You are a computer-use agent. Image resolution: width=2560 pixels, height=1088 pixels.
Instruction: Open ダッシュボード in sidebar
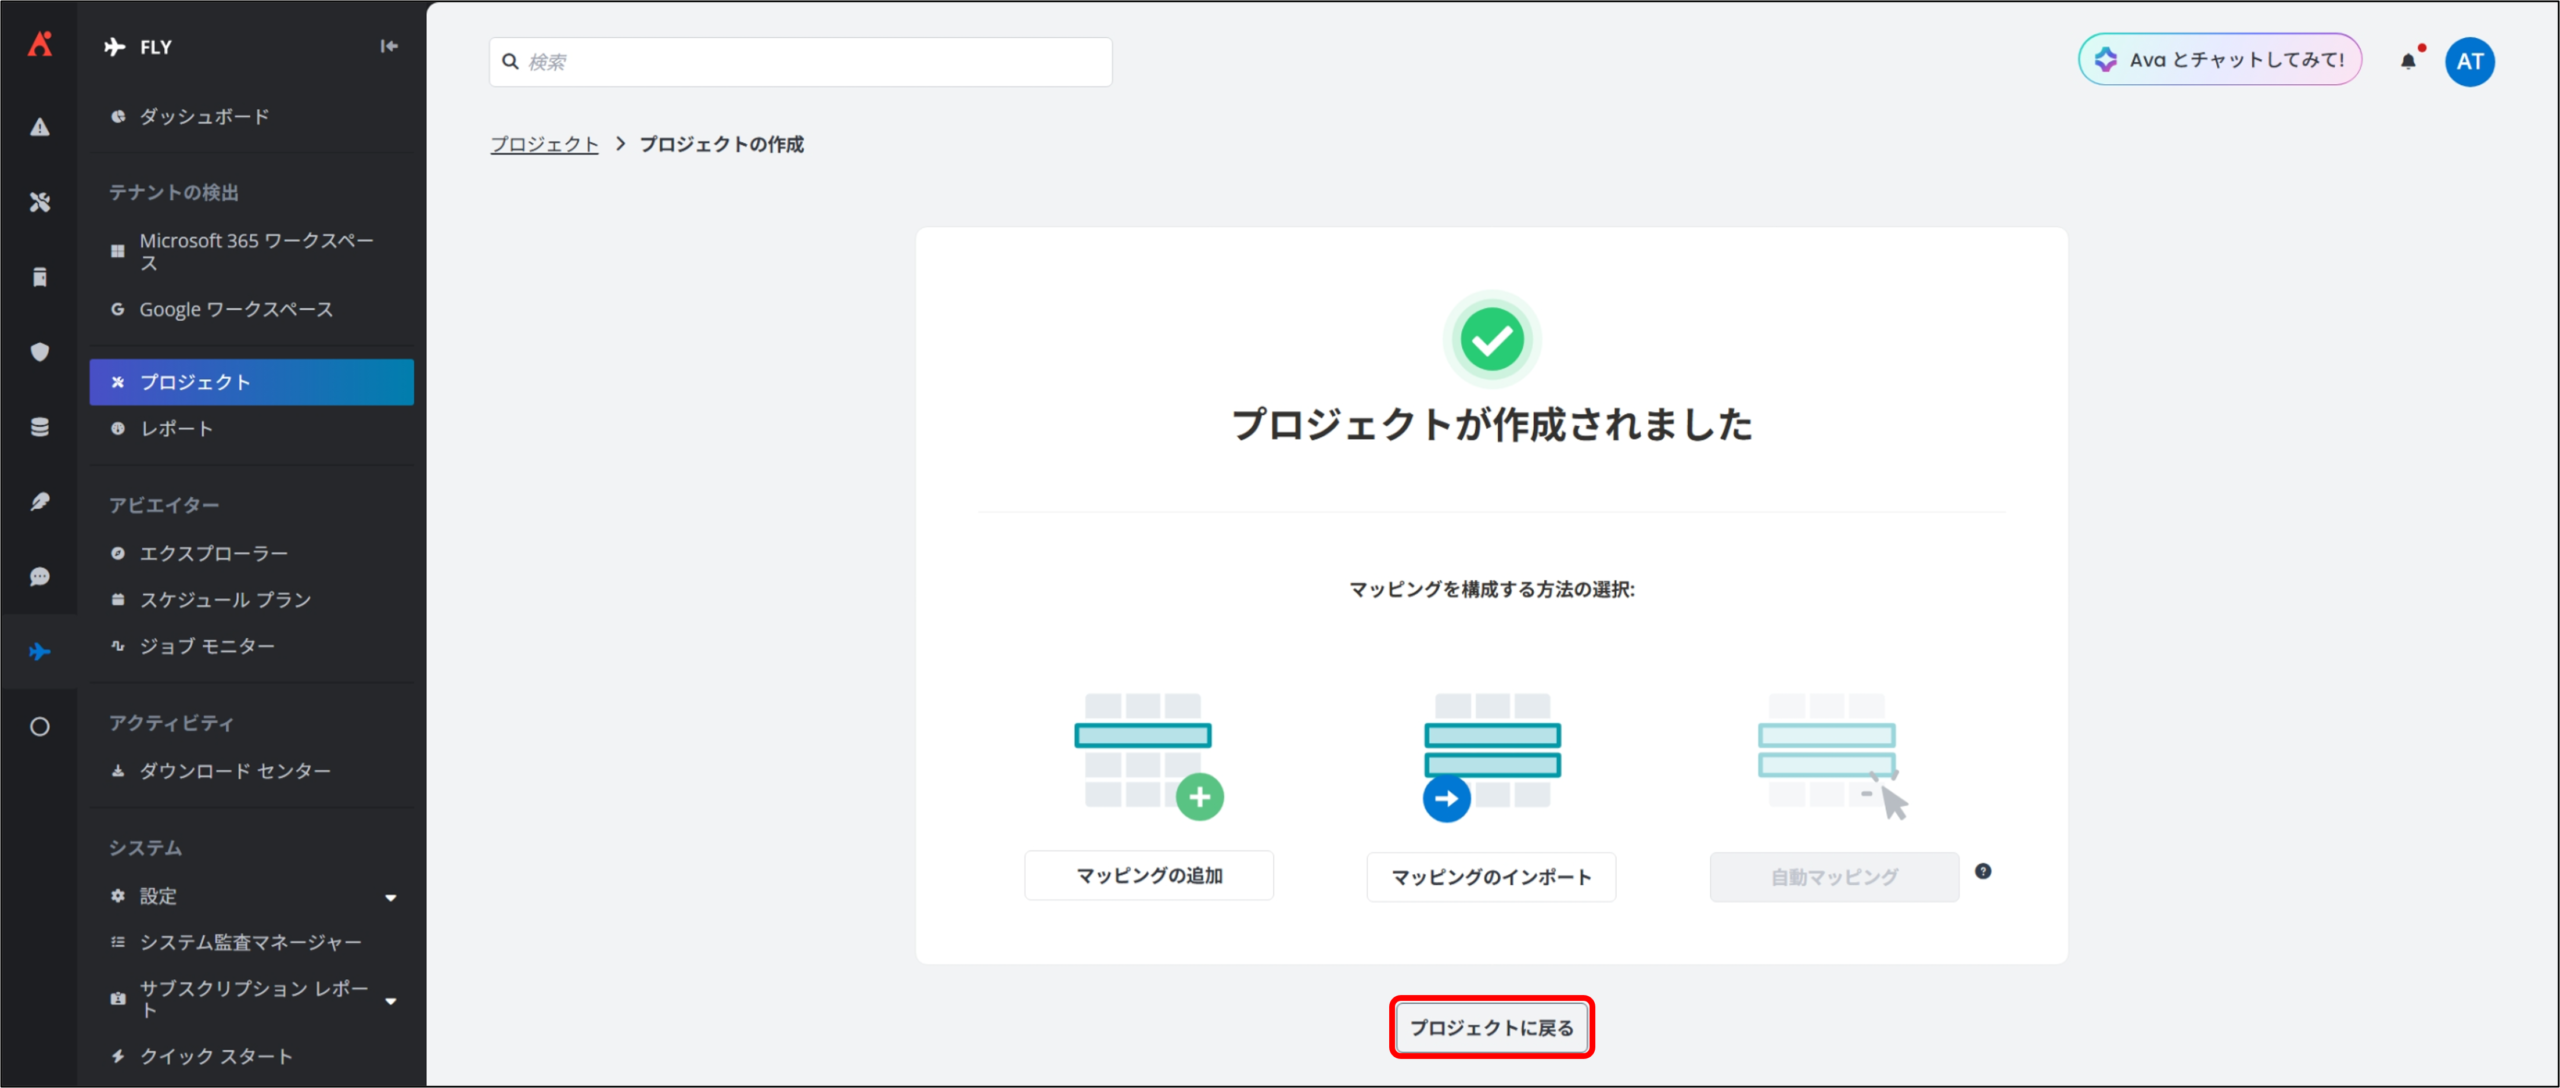pyautogui.click(x=204, y=117)
